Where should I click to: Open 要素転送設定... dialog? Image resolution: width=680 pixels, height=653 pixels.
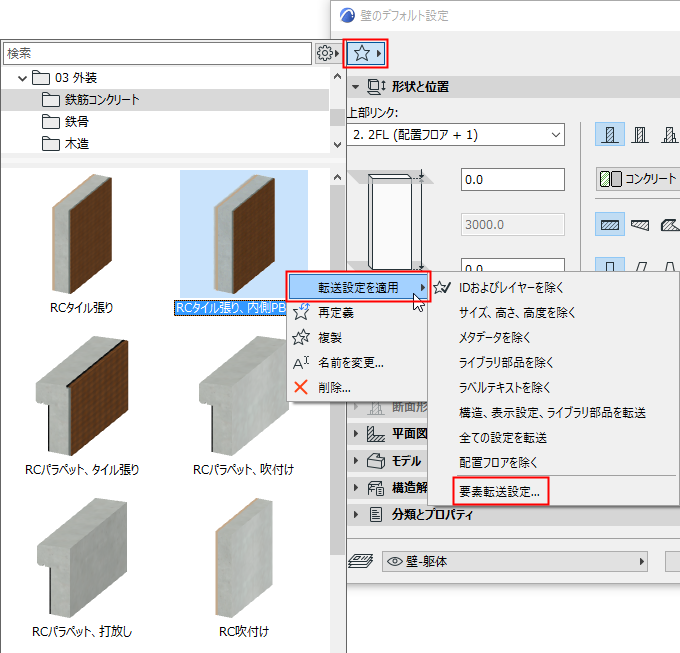[500, 492]
